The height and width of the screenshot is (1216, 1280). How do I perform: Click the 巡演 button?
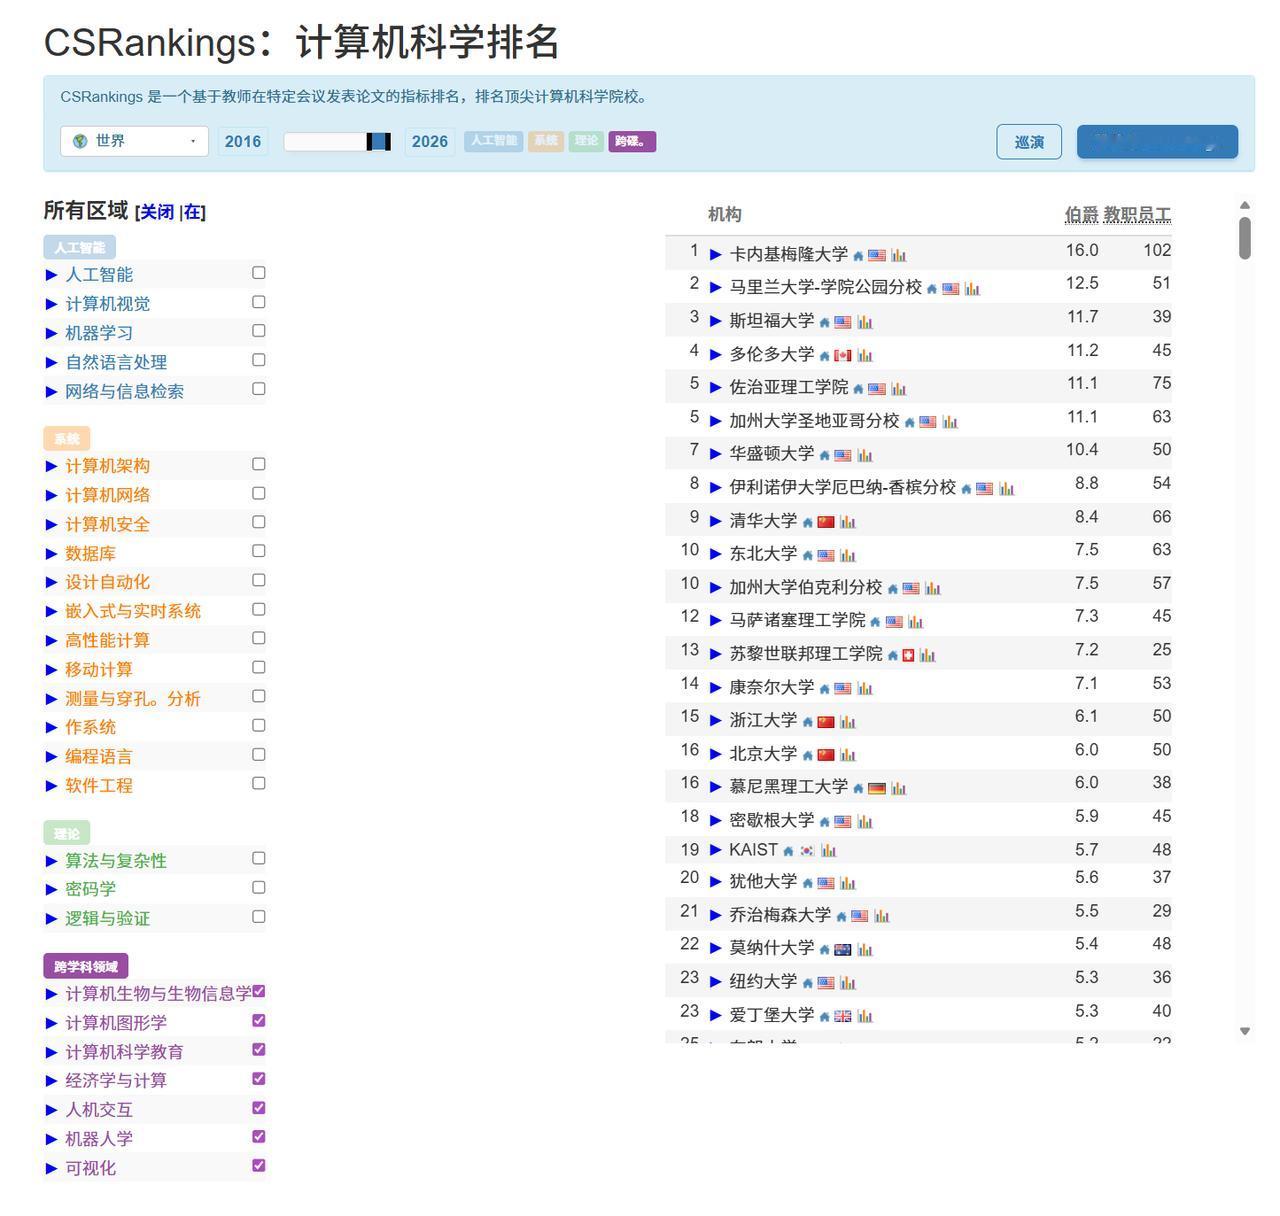1029,142
